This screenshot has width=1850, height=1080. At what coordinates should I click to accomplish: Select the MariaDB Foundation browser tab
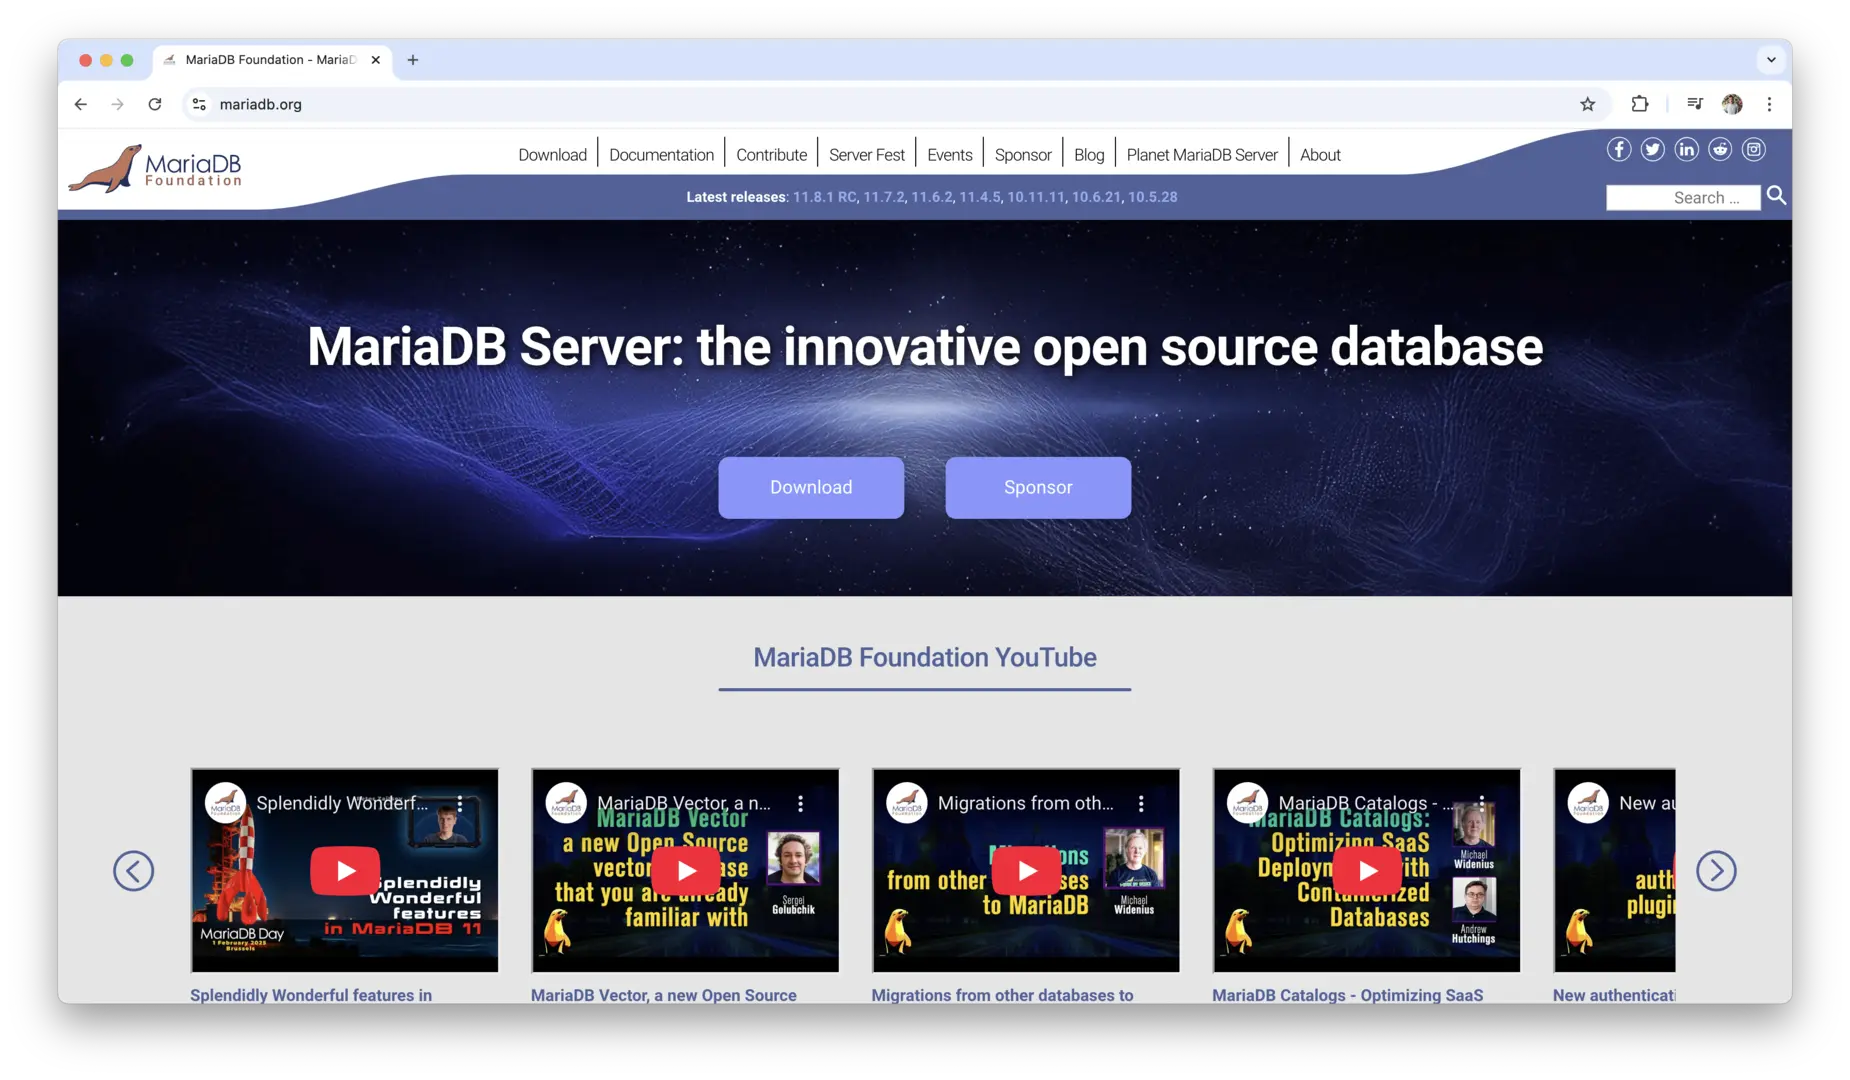pyautogui.click(x=270, y=60)
